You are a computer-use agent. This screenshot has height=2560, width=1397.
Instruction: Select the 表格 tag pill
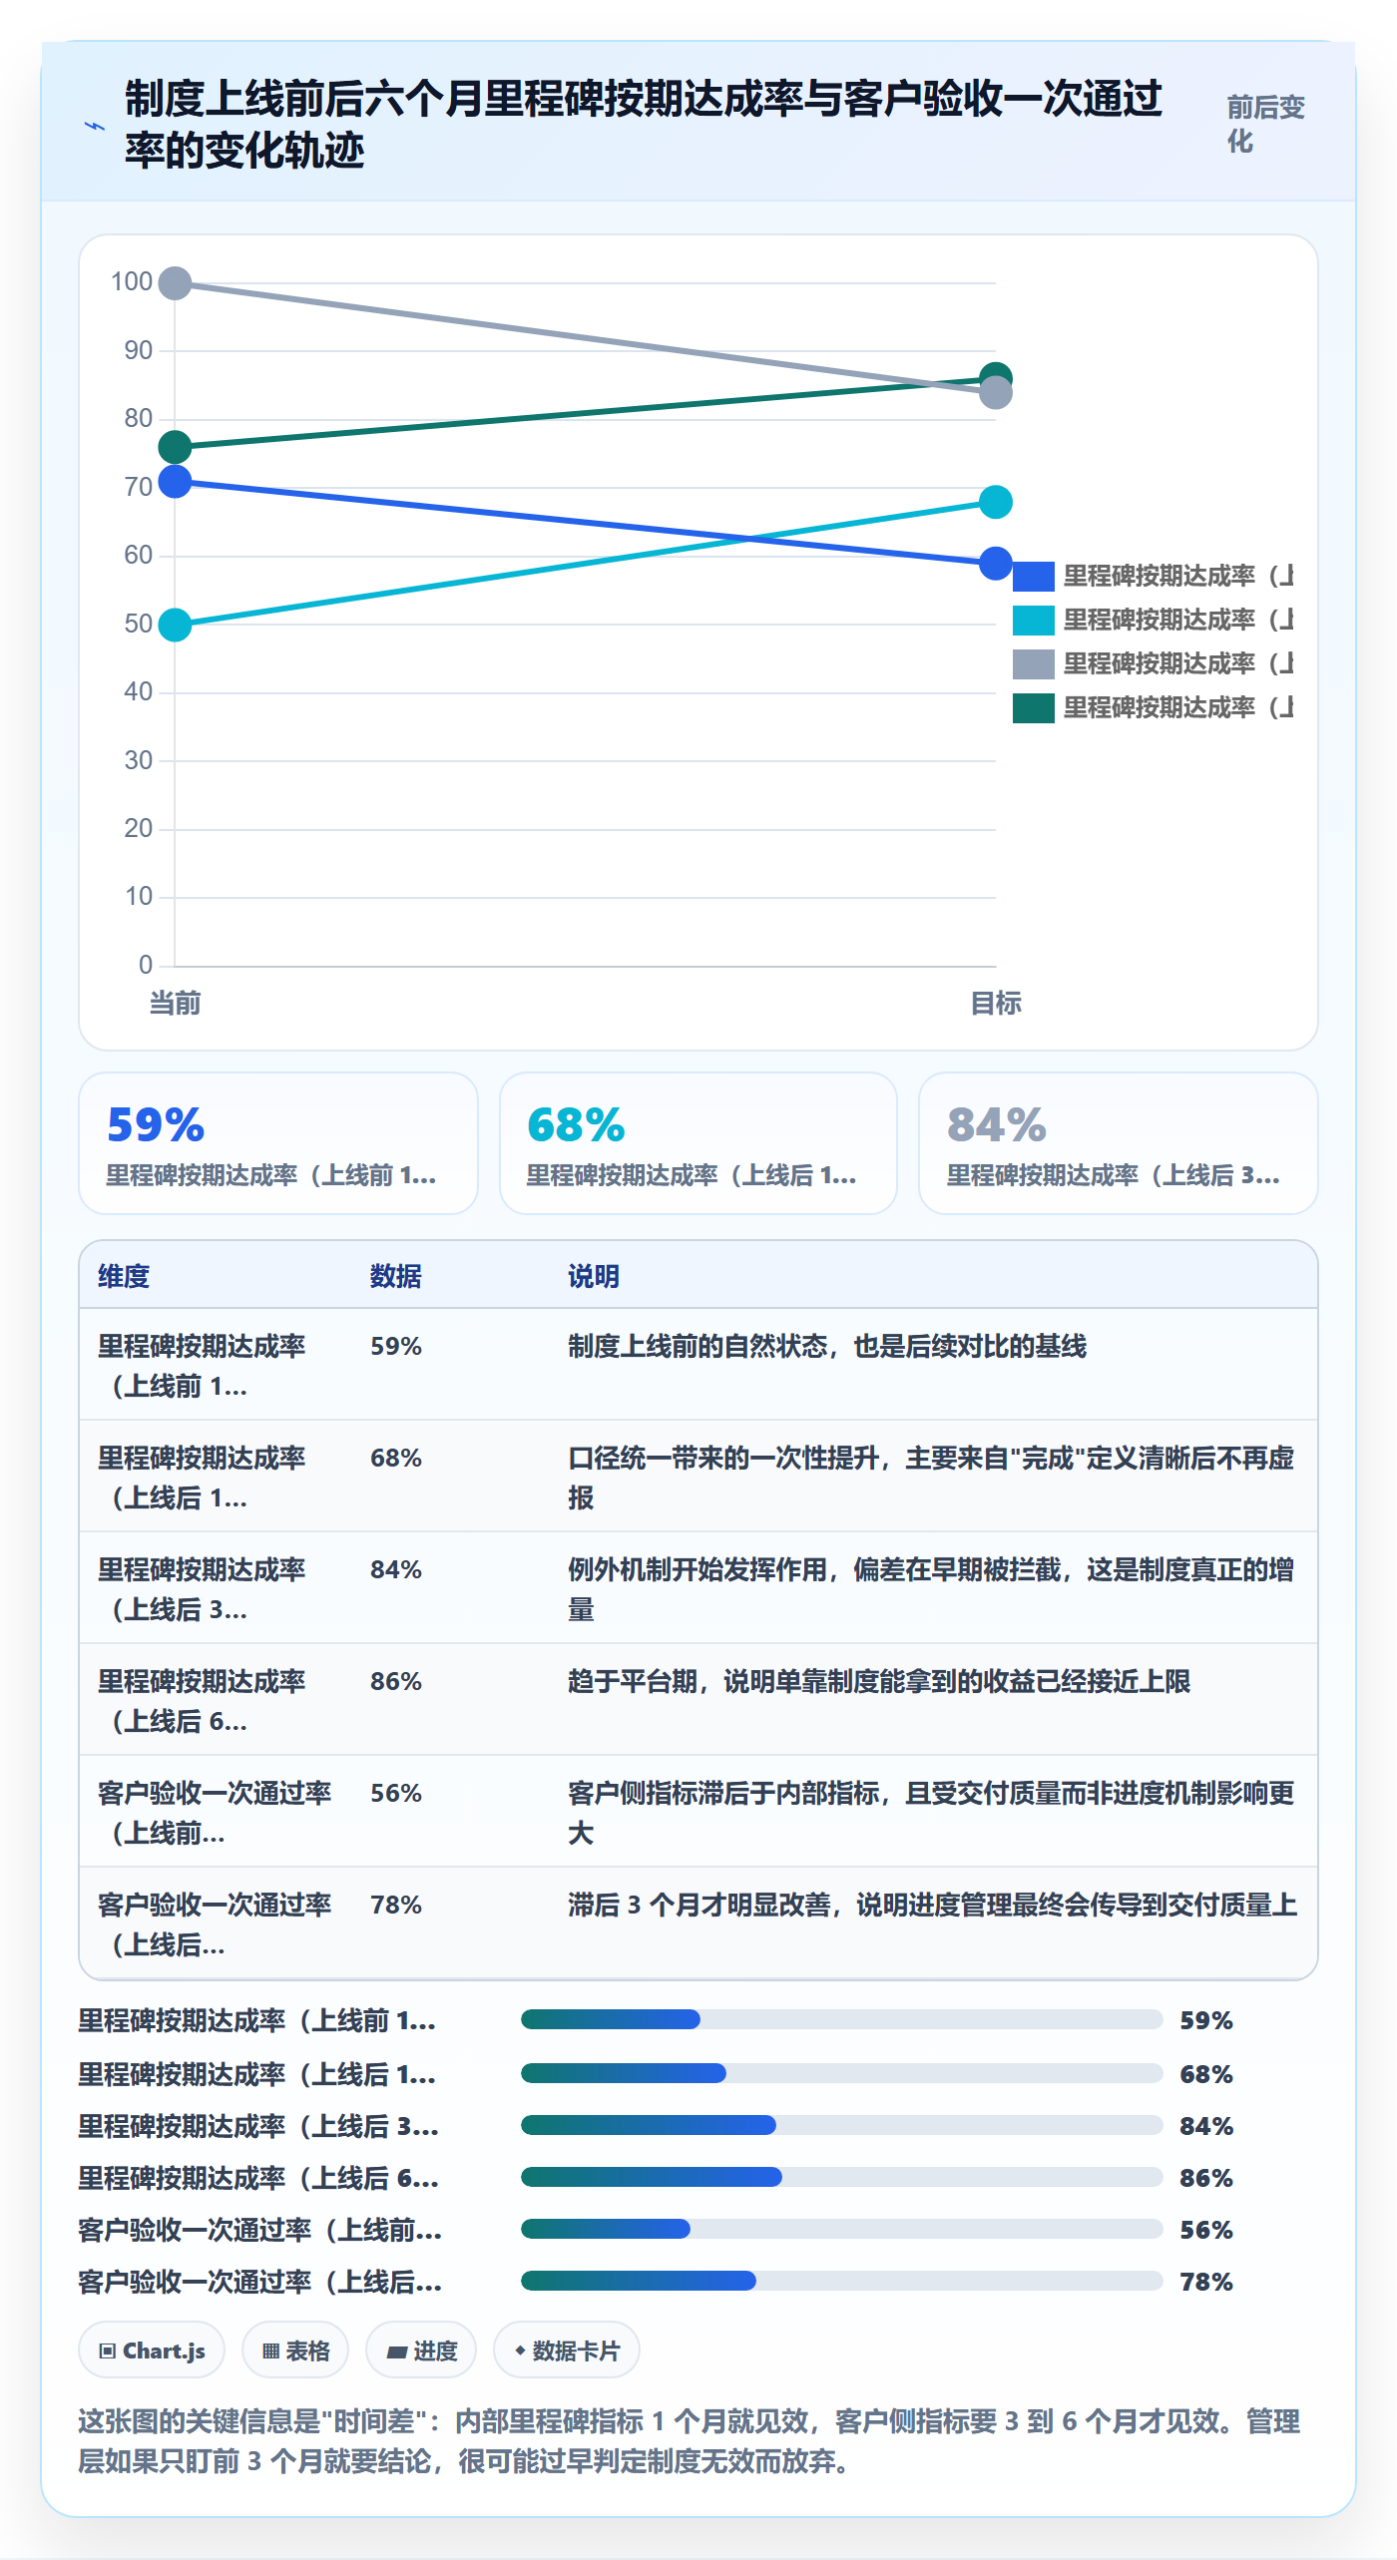click(x=295, y=2351)
